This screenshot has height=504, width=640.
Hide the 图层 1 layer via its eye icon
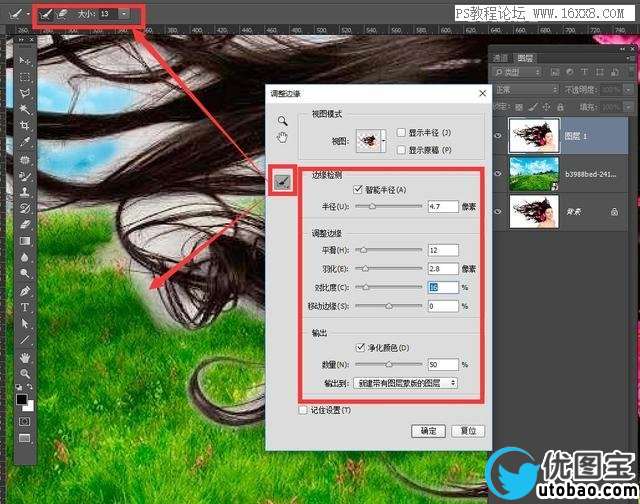tap(498, 136)
